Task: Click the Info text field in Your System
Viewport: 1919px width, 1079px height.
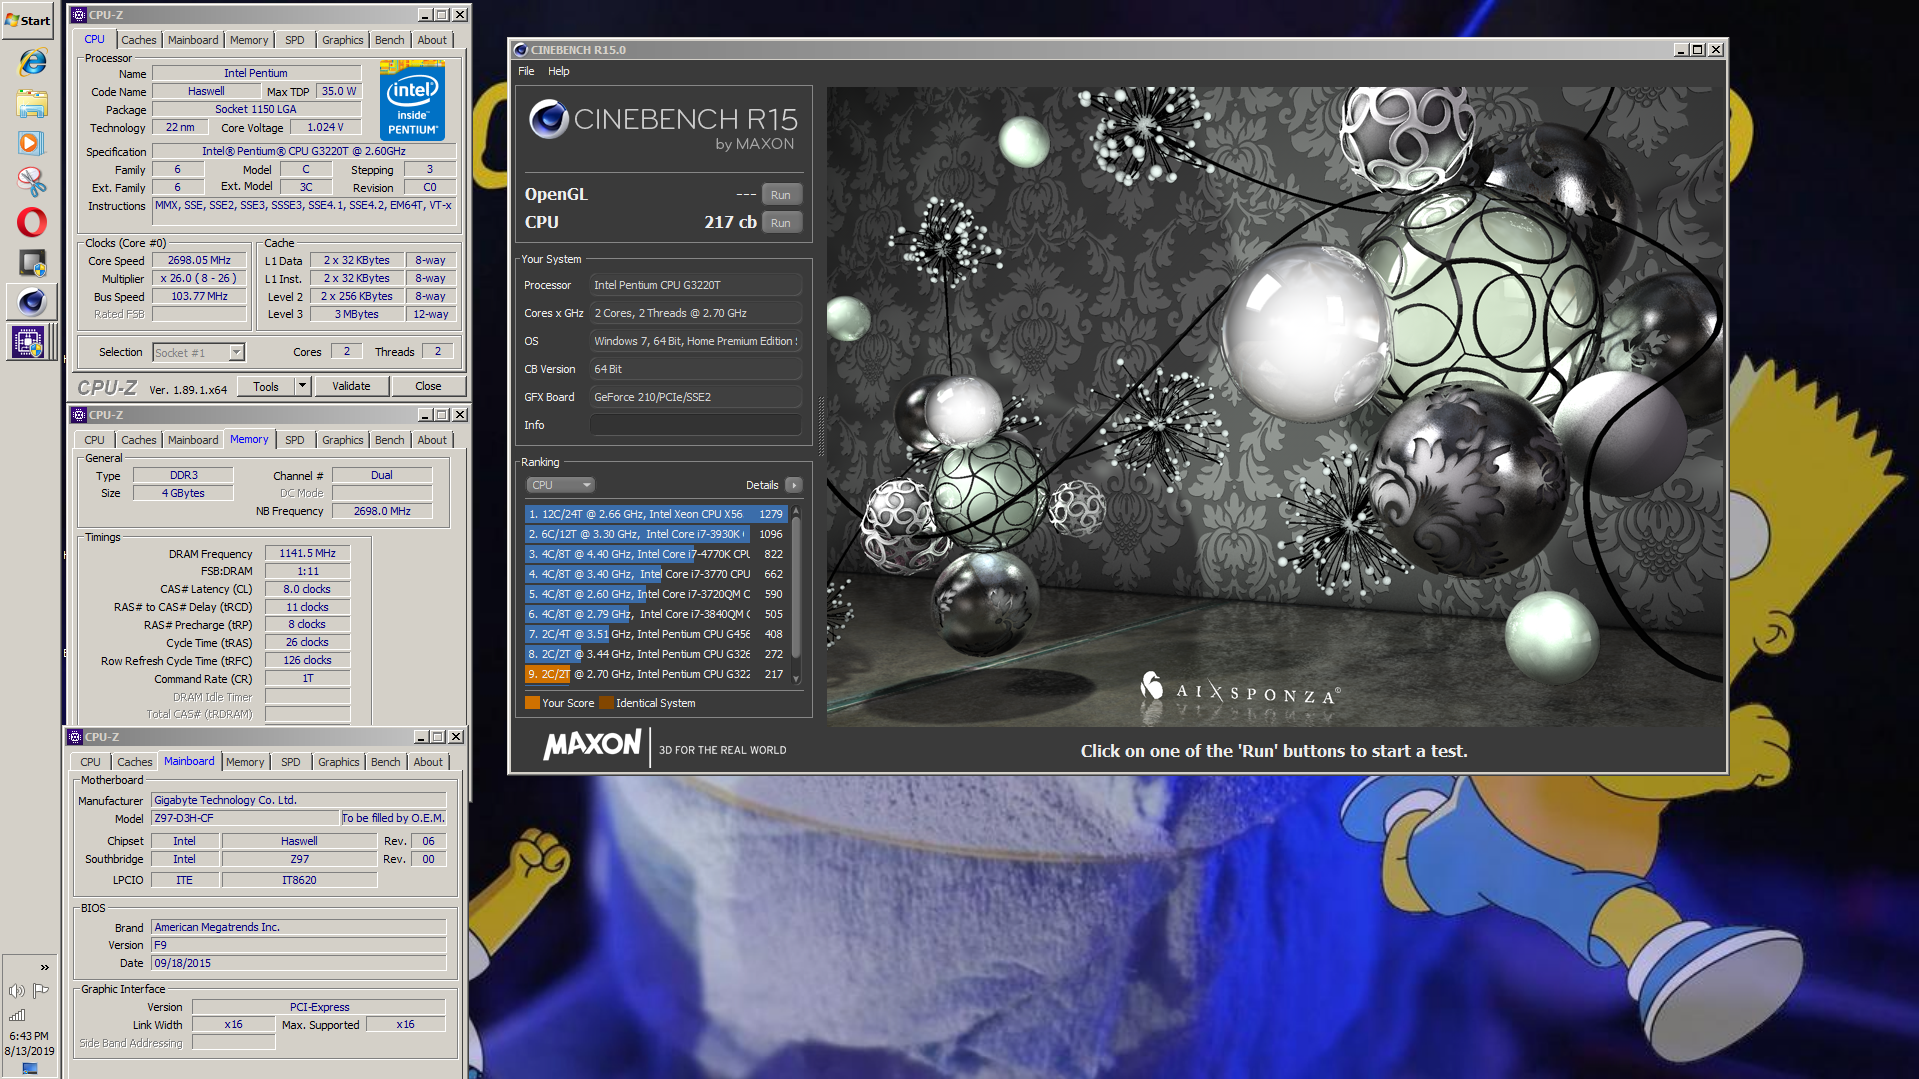Action: coord(695,425)
